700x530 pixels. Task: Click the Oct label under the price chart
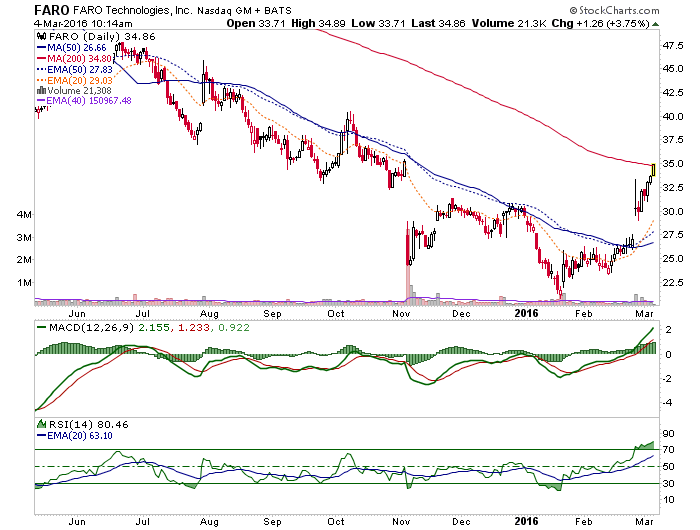336,313
